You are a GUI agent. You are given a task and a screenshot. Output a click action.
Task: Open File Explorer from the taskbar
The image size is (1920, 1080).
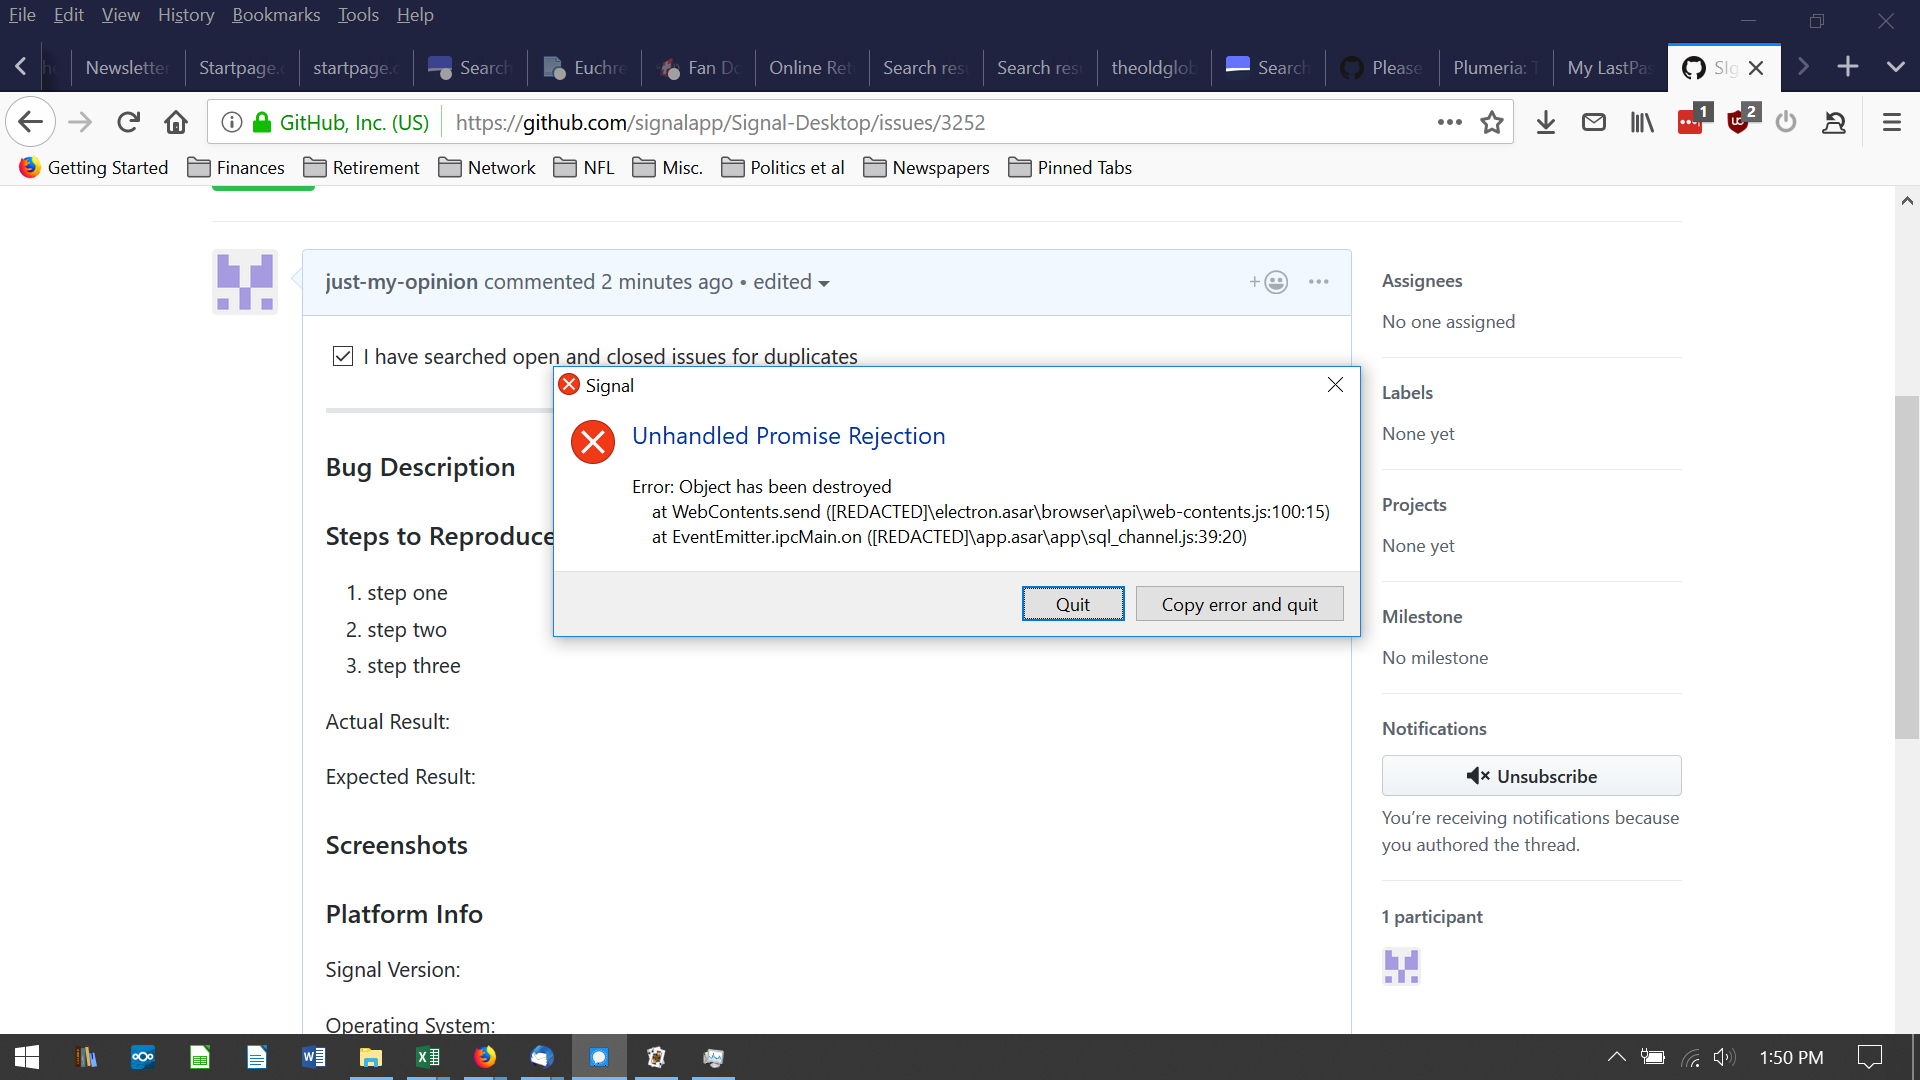coord(371,1057)
